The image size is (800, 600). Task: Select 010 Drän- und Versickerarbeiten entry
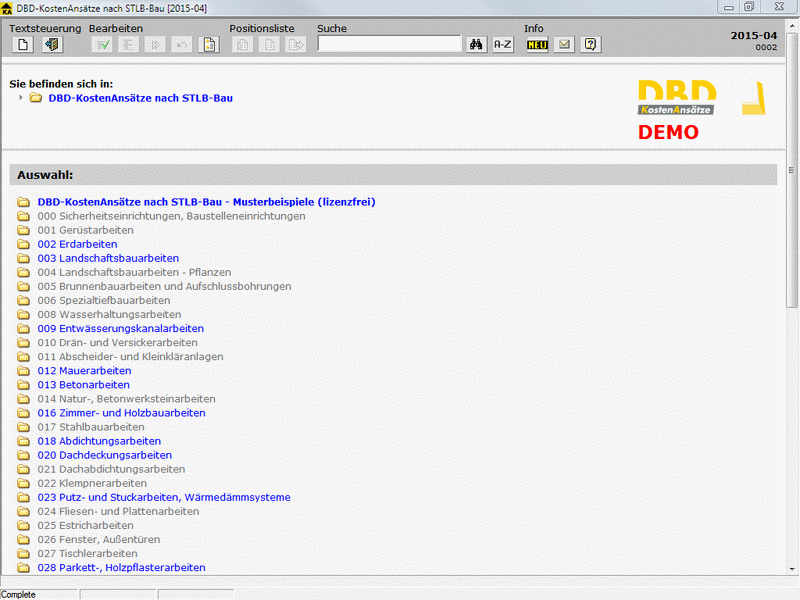tap(117, 342)
